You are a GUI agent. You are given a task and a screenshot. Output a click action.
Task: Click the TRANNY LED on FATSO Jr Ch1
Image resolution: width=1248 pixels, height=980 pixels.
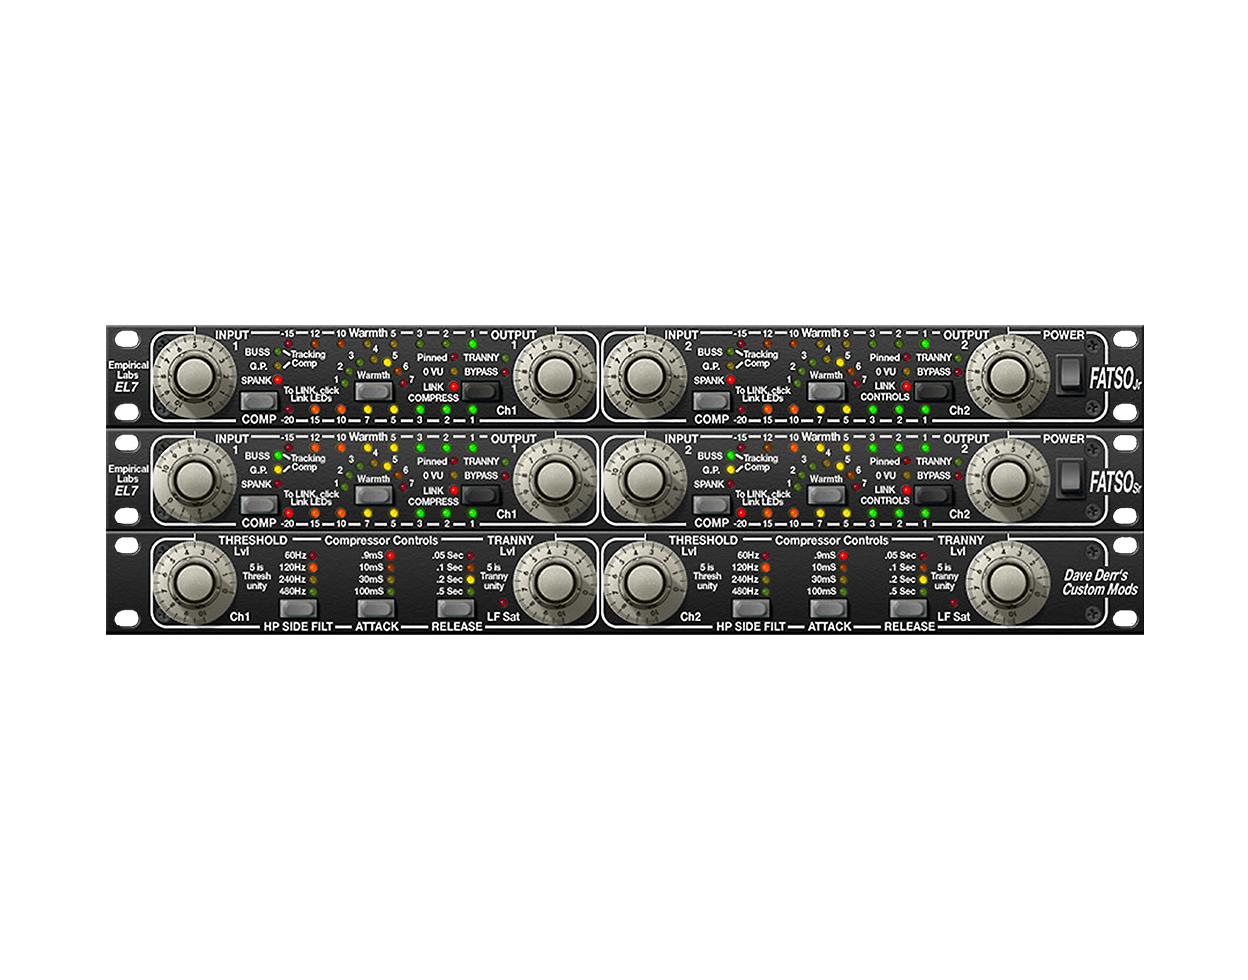tap(506, 357)
